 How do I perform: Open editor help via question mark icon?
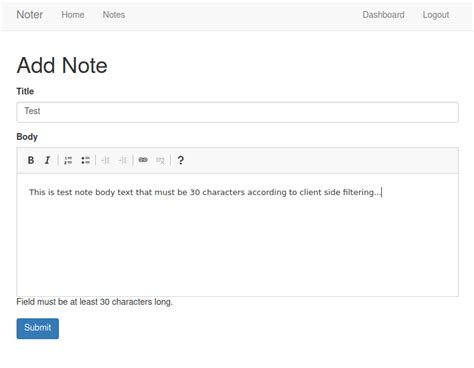[180, 160]
